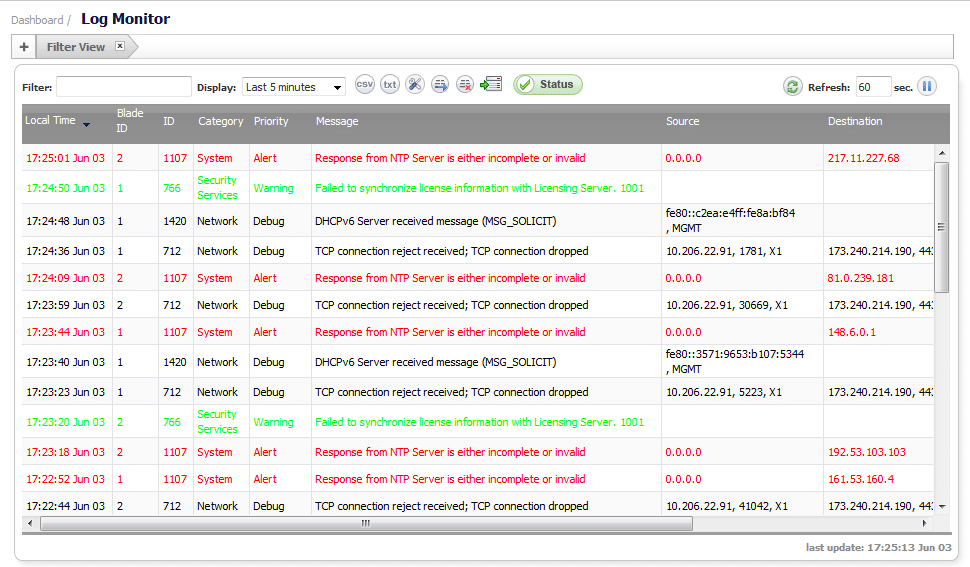The height and width of the screenshot is (567, 970).
Task: Go to Dashboard breadcrumb link
Action: point(37,20)
